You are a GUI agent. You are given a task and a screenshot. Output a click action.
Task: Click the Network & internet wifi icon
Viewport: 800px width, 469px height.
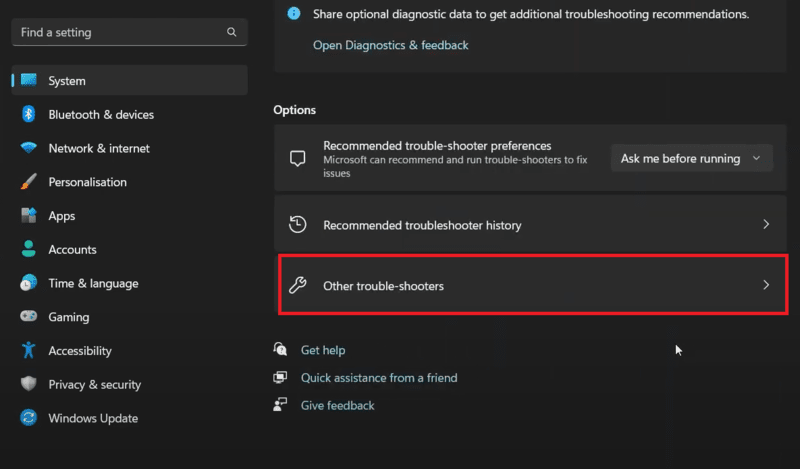(x=29, y=148)
